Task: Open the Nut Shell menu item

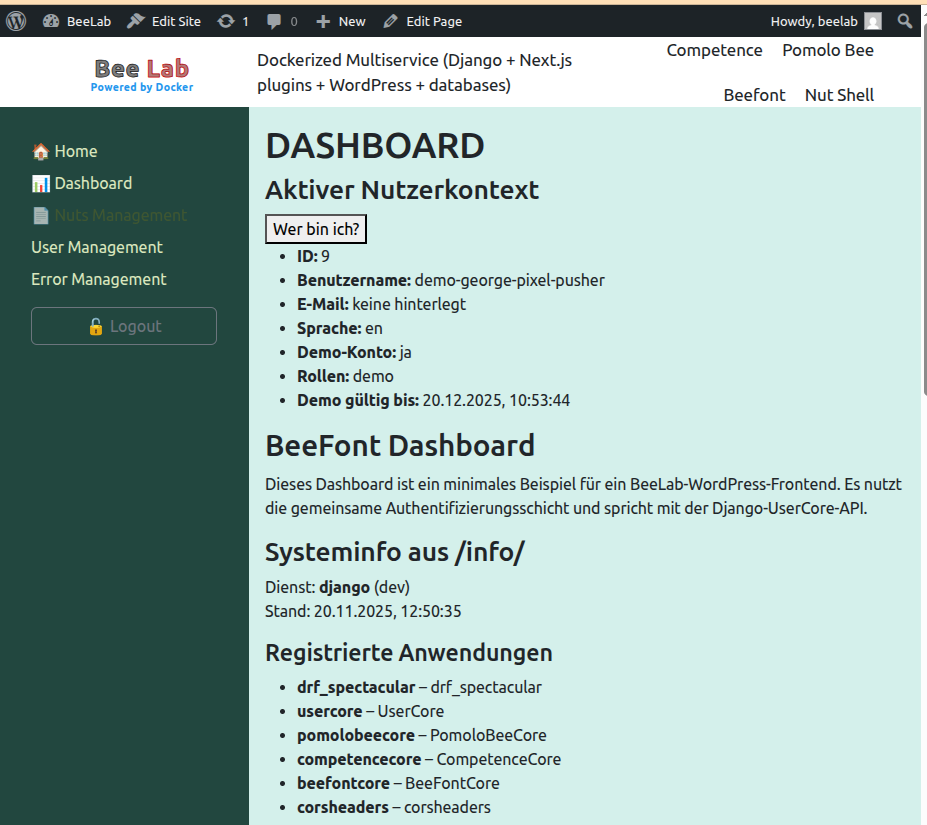Action: [839, 95]
